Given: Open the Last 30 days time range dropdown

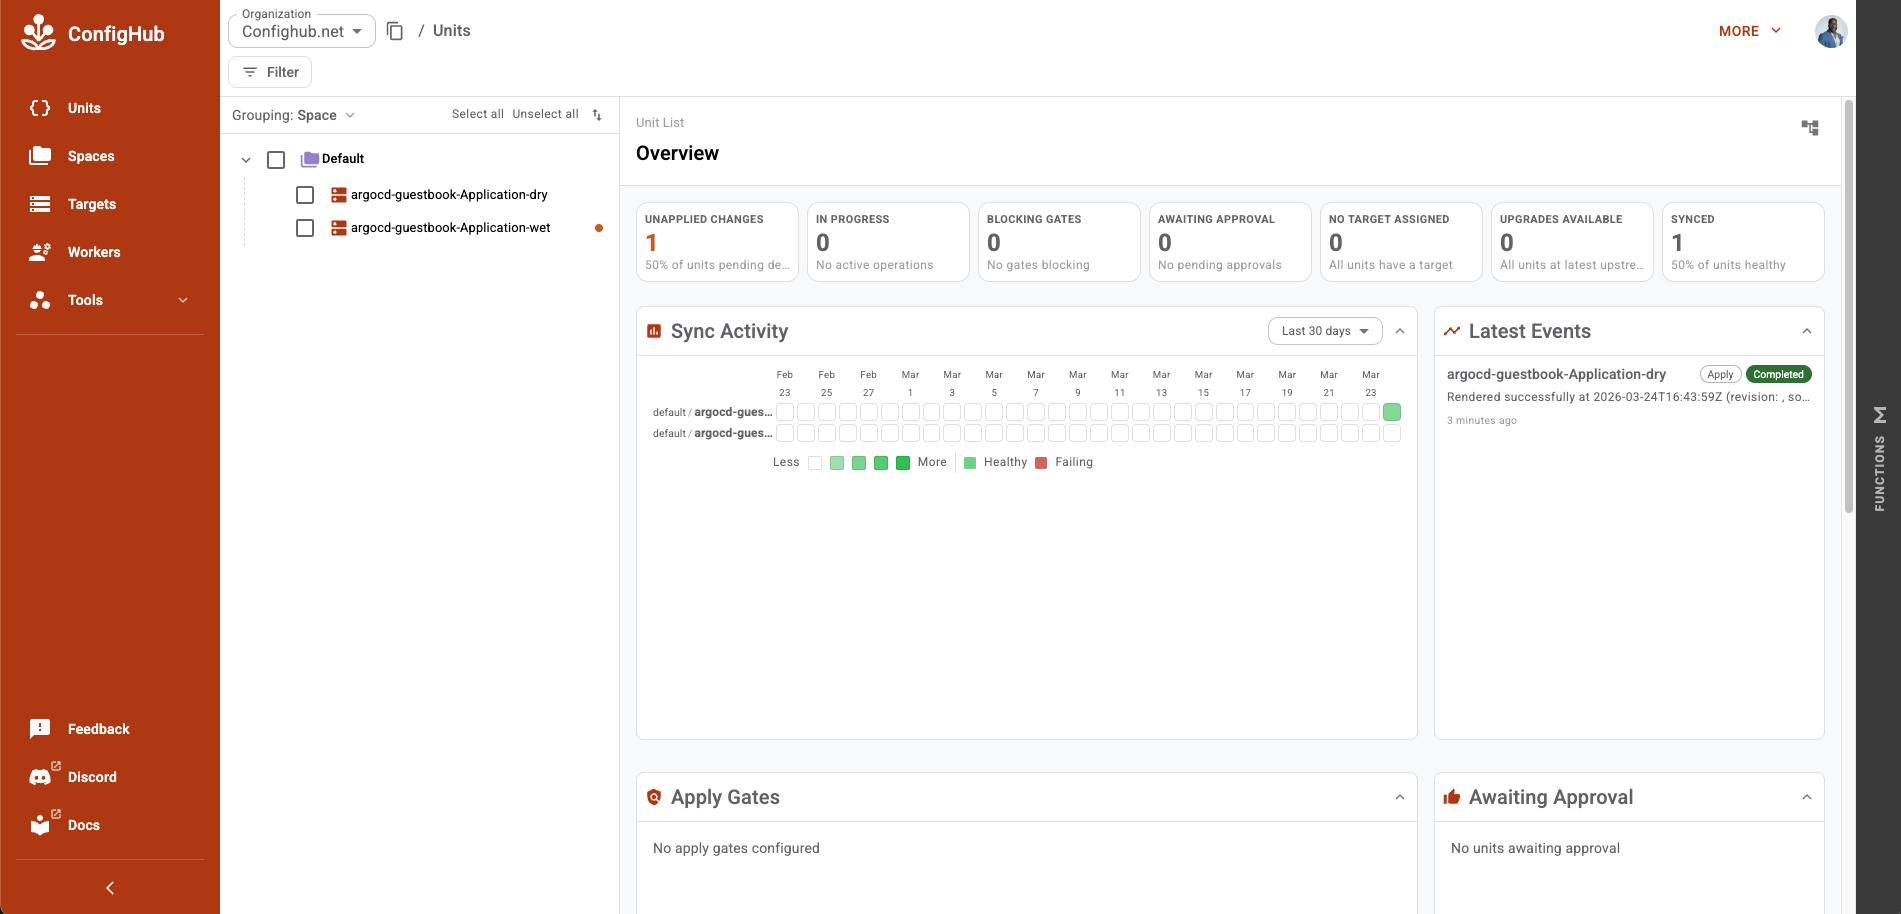Looking at the screenshot, I should [x=1324, y=330].
